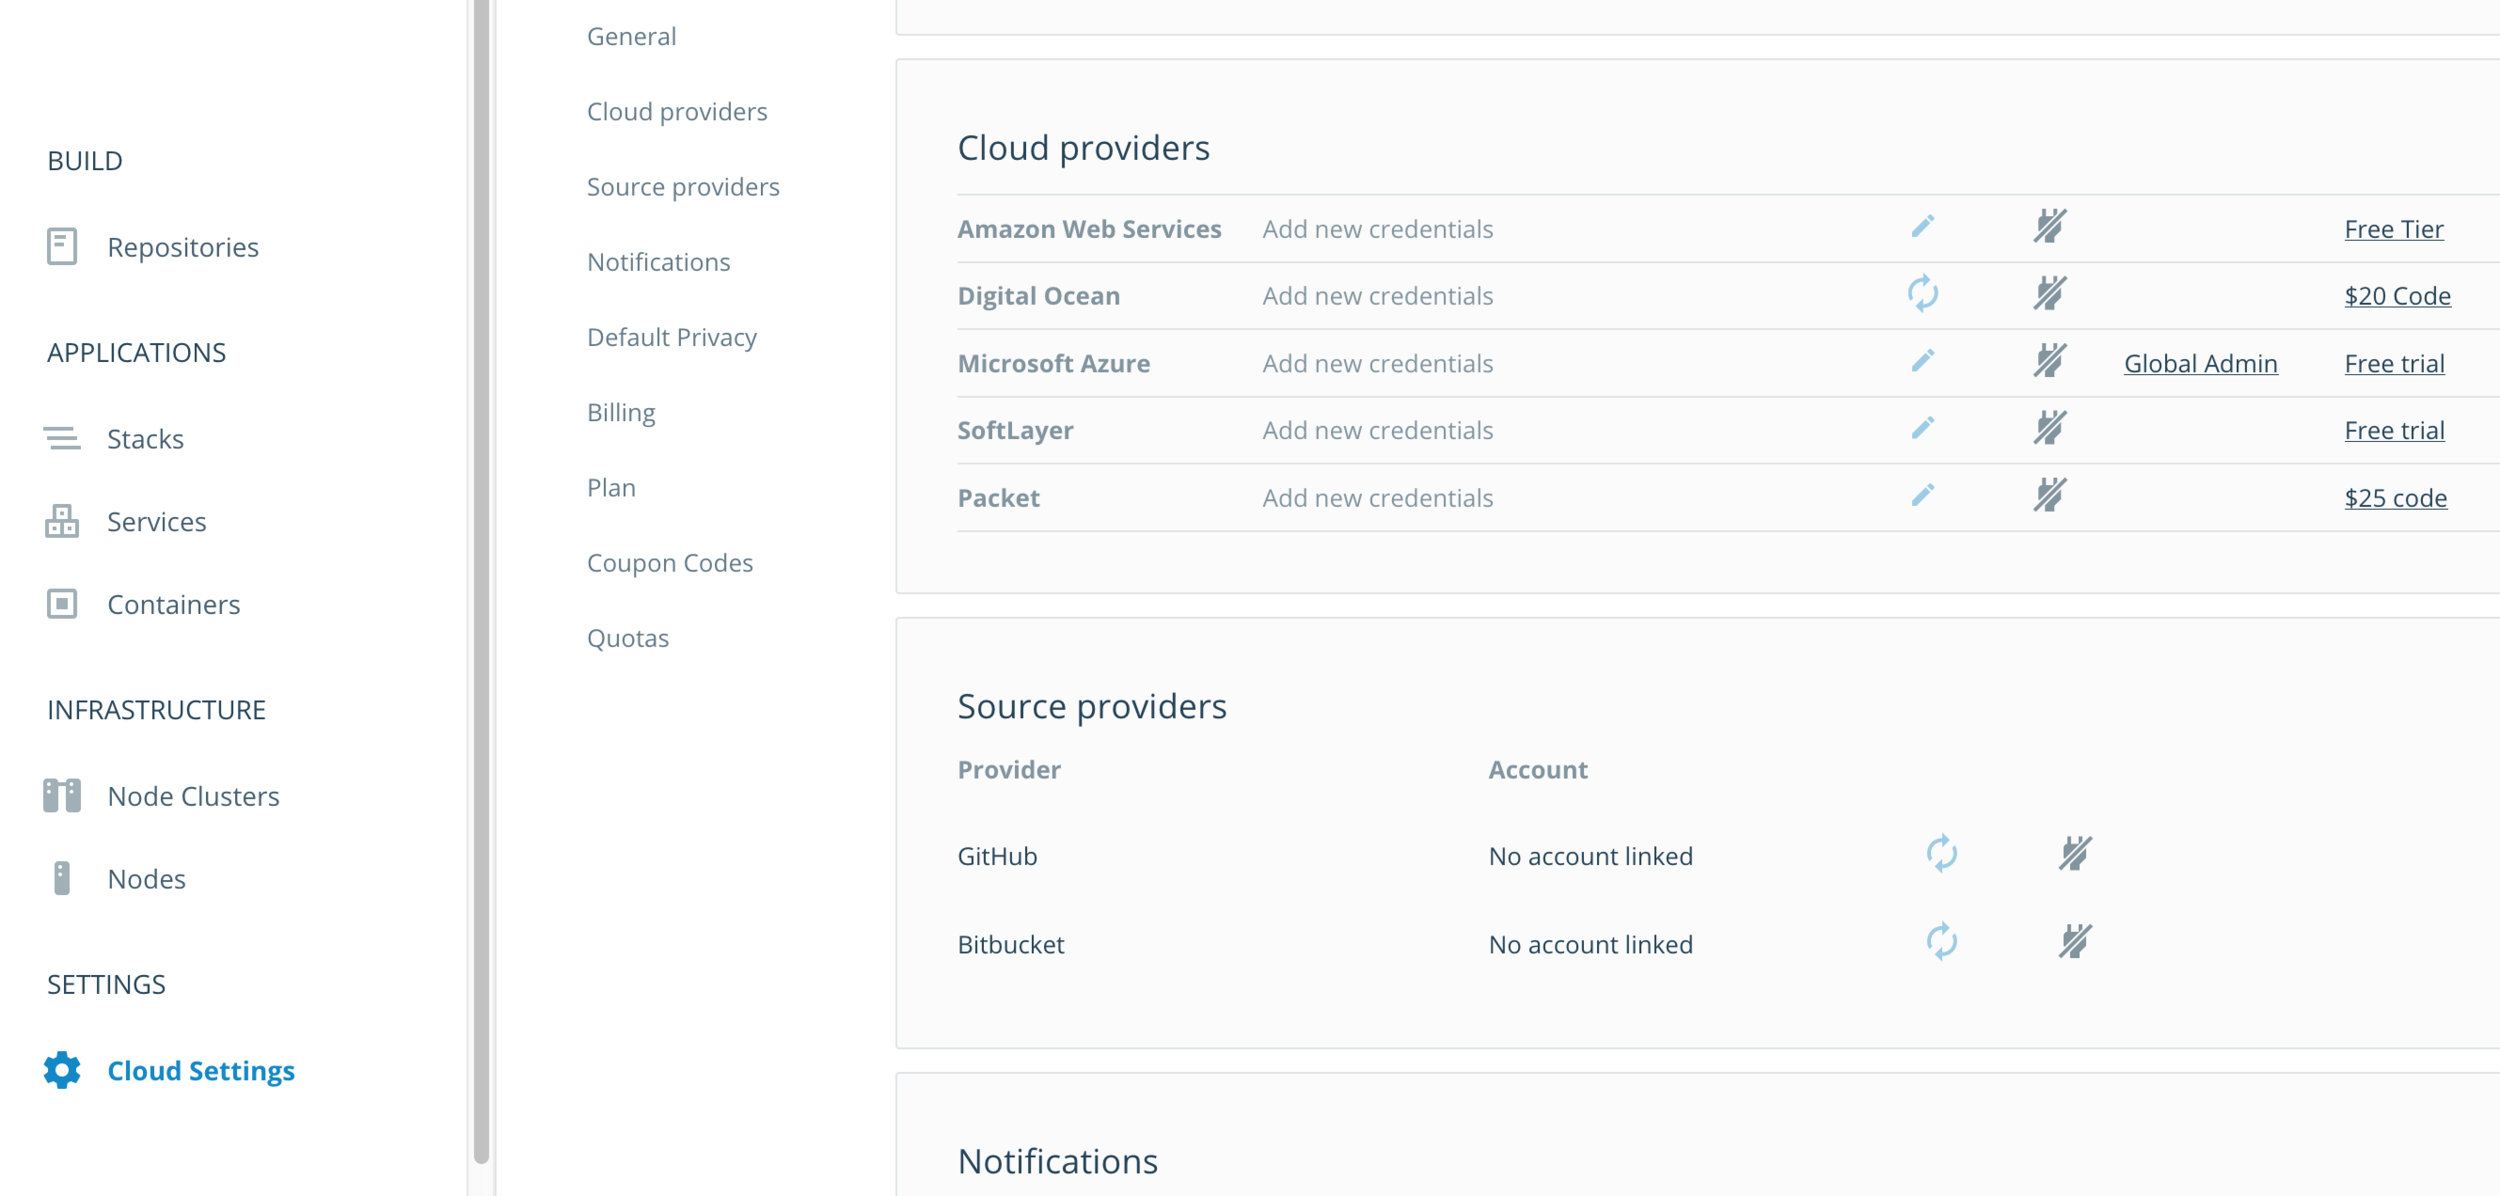This screenshot has height=1196, width=2500.
Task: Click the Bitbucket unlink plug icon
Action: [x=2075, y=942]
